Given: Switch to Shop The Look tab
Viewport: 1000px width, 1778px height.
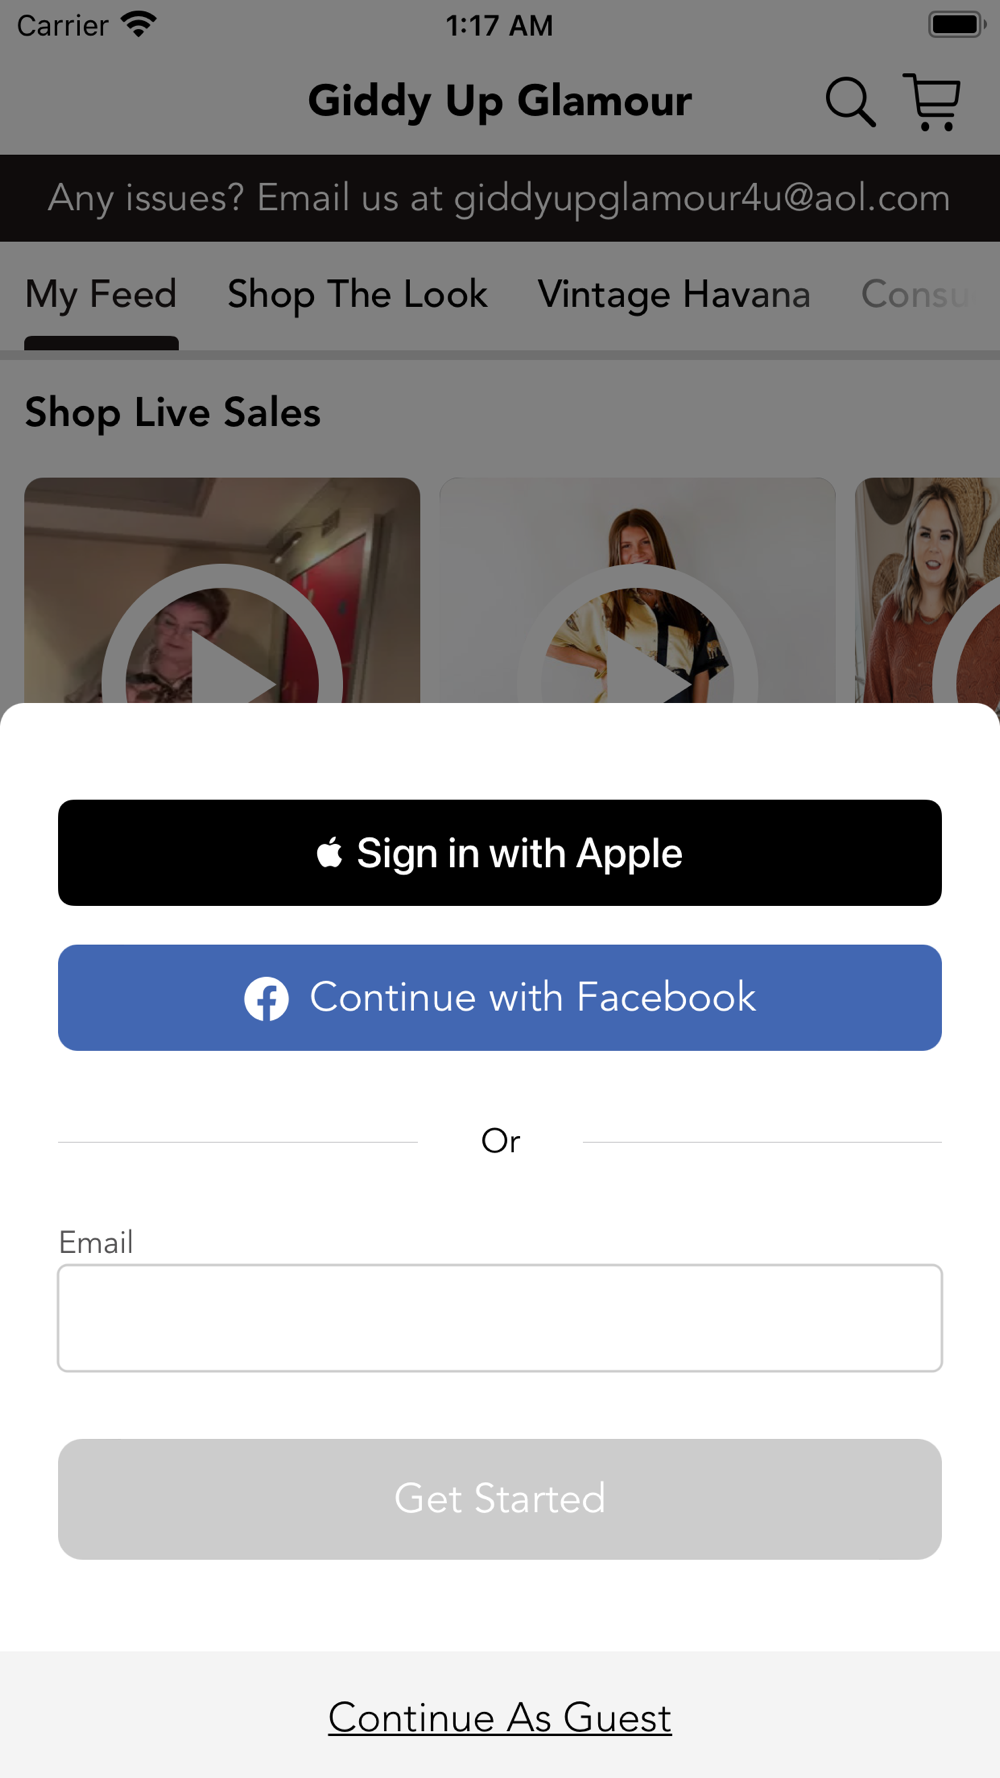Looking at the screenshot, I should point(357,295).
